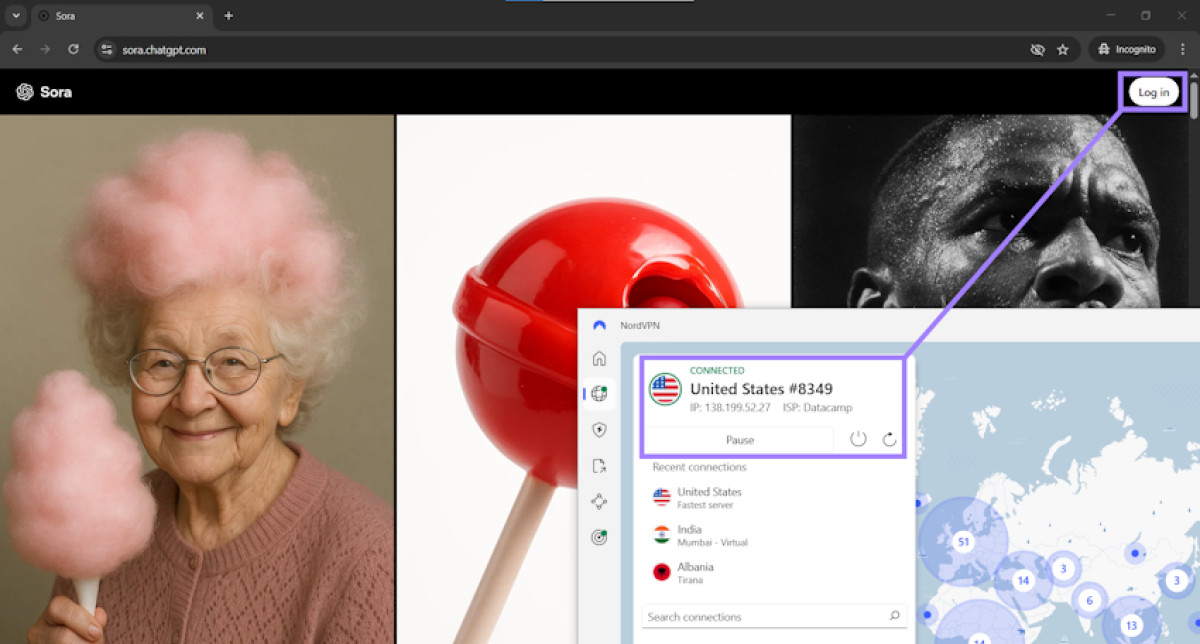Image resolution: width=1200 pixels, height=644 pixels.
Task: Open the NordVPN Home section
Action: pos(599,358)
